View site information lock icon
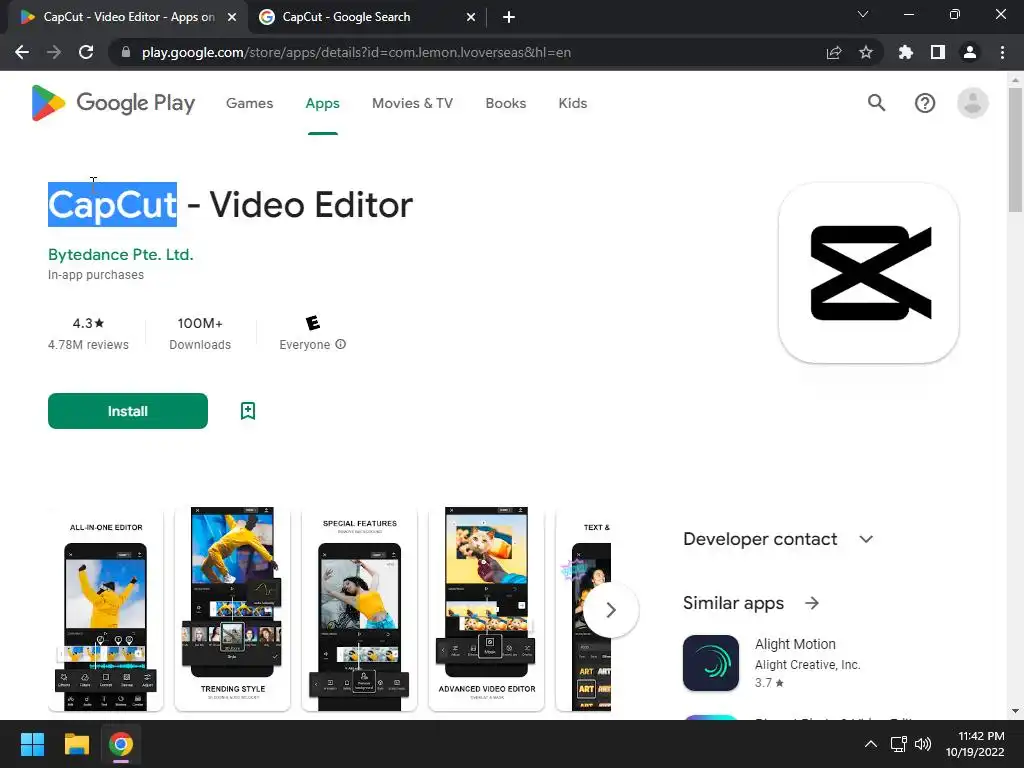1024x768 pixels. (125, 52)
